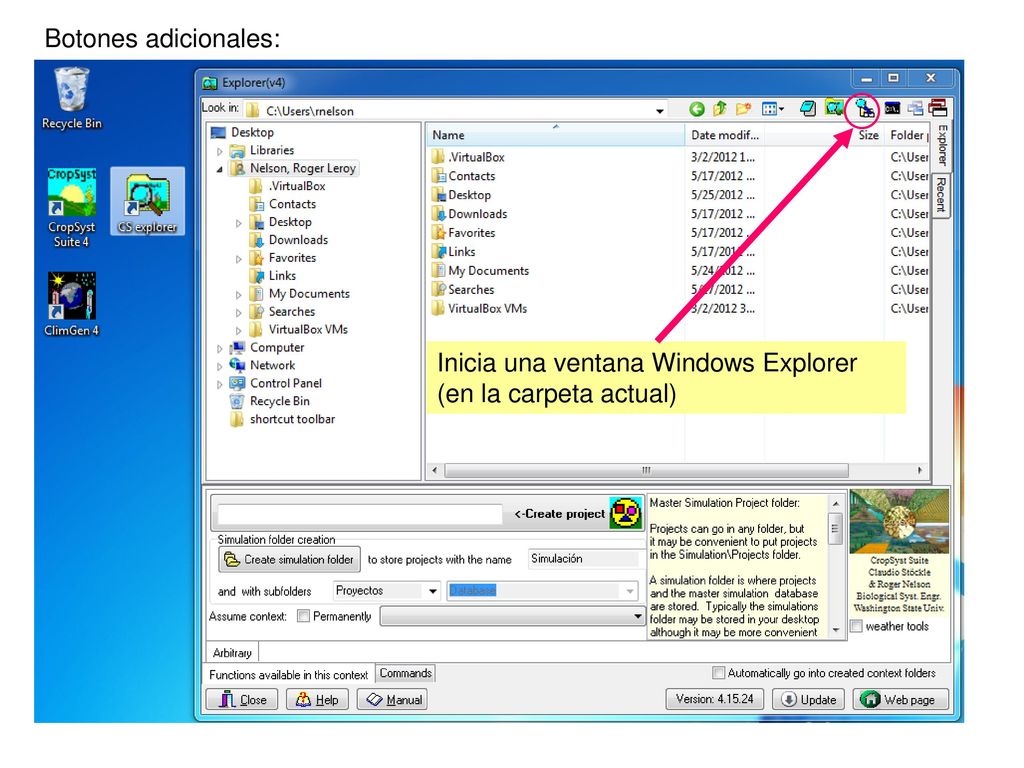Screen dimensions: 1024x768
Task: Click right arrow of file list scrollbar
Action: coord(920,470)
